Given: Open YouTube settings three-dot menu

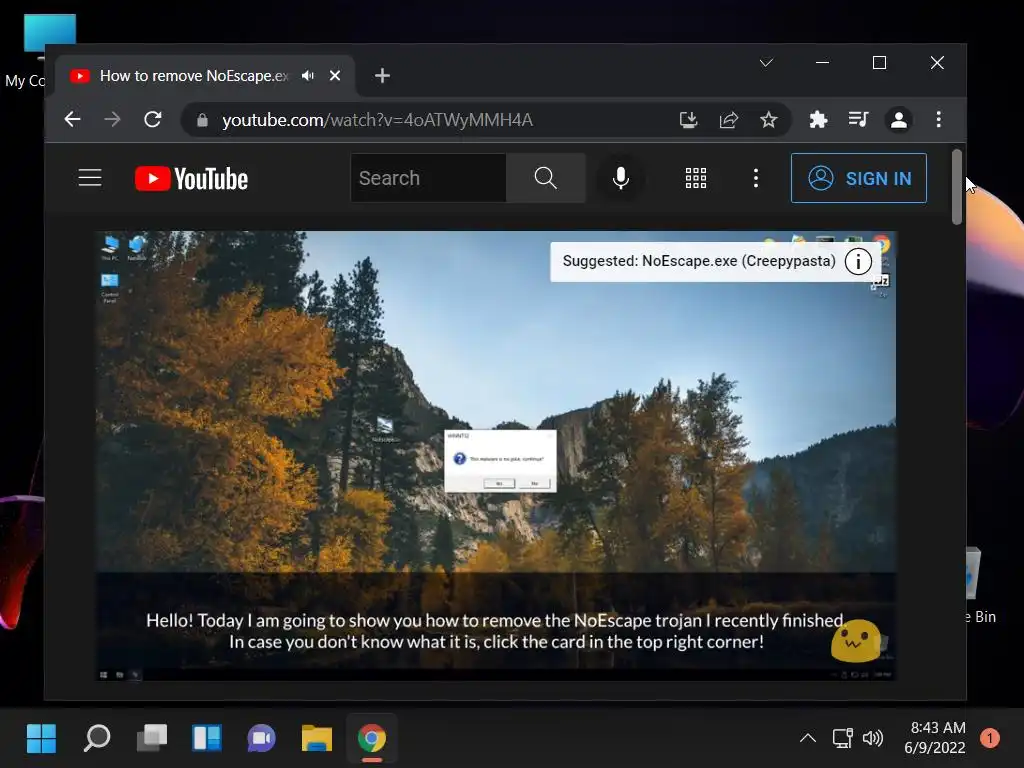Looking at the screenshot, I should (756, 178).
